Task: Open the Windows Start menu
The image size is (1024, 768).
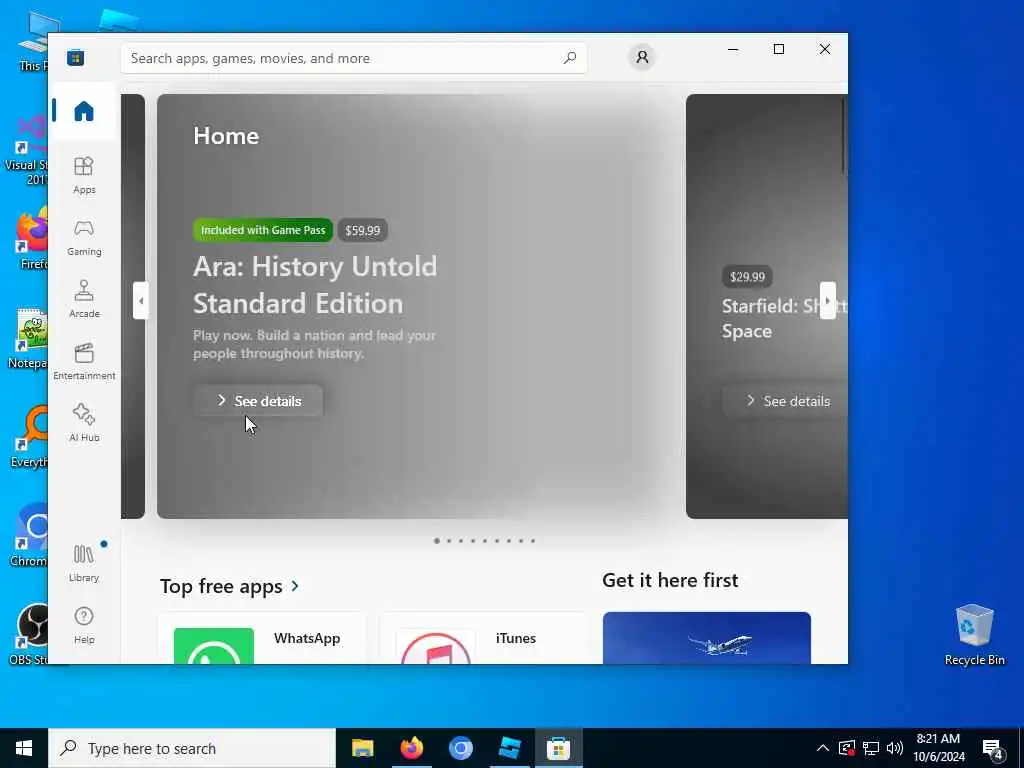Action: [x=24, y=748]
